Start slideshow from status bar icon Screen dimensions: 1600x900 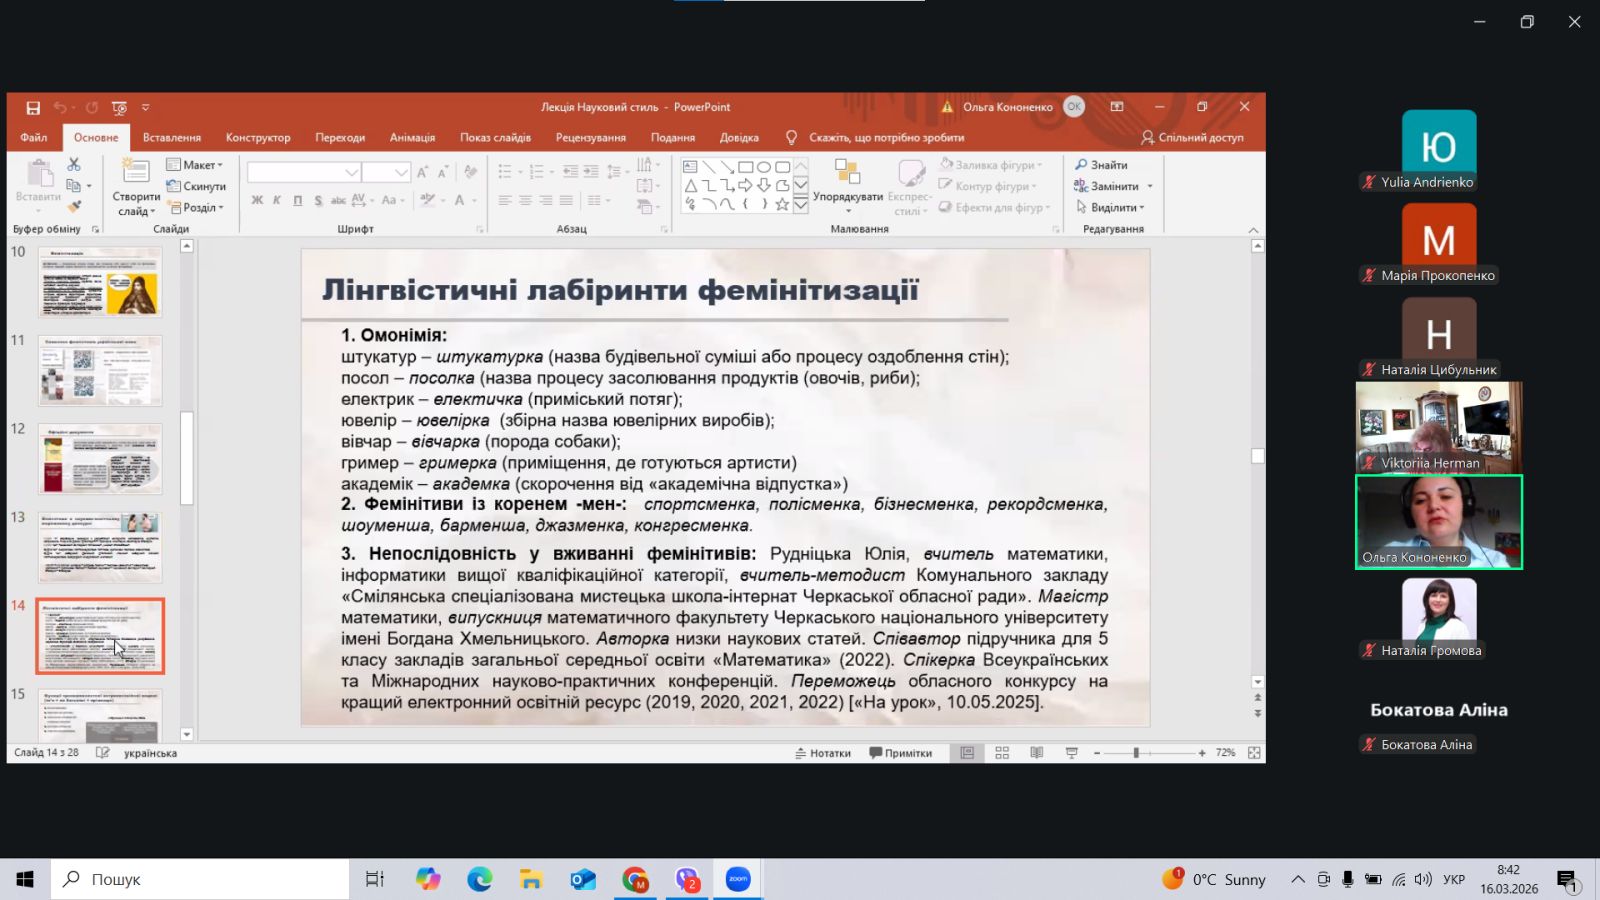click(x=1071, y=753)
